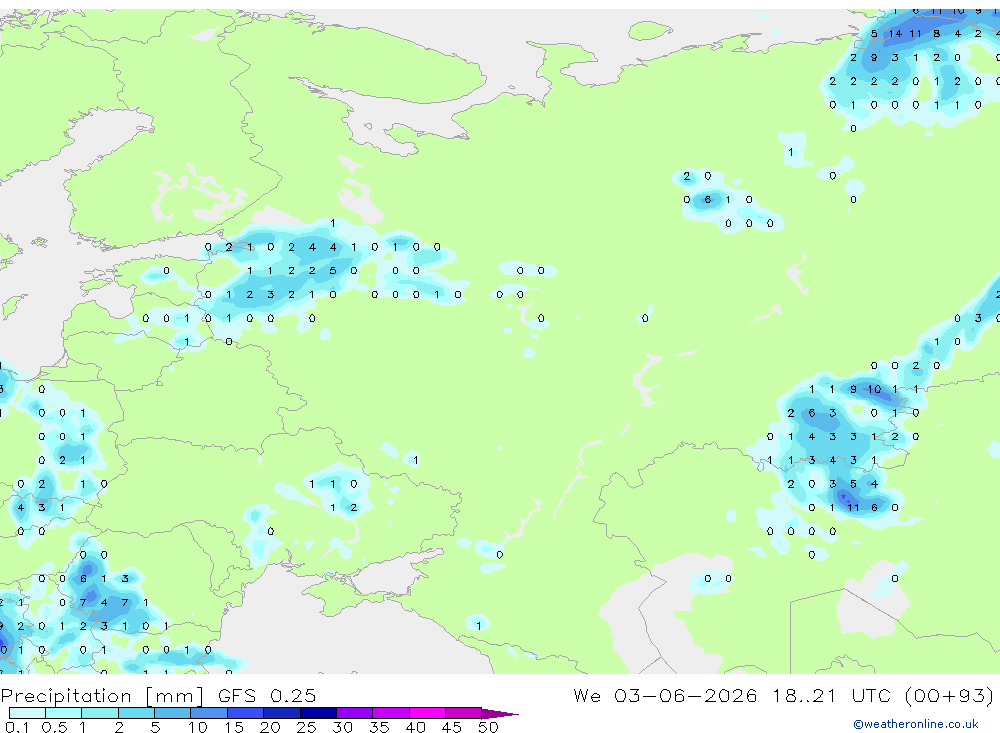Image resolution: width=1000 pixels, height=733 pixels.
Task: Select the purple swatch between 30 and 35
Action: click(354, 713)
